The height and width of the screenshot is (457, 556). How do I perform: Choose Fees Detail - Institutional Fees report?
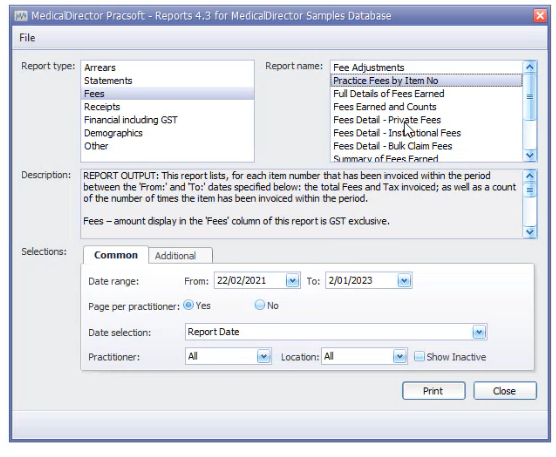coord(427,133)
